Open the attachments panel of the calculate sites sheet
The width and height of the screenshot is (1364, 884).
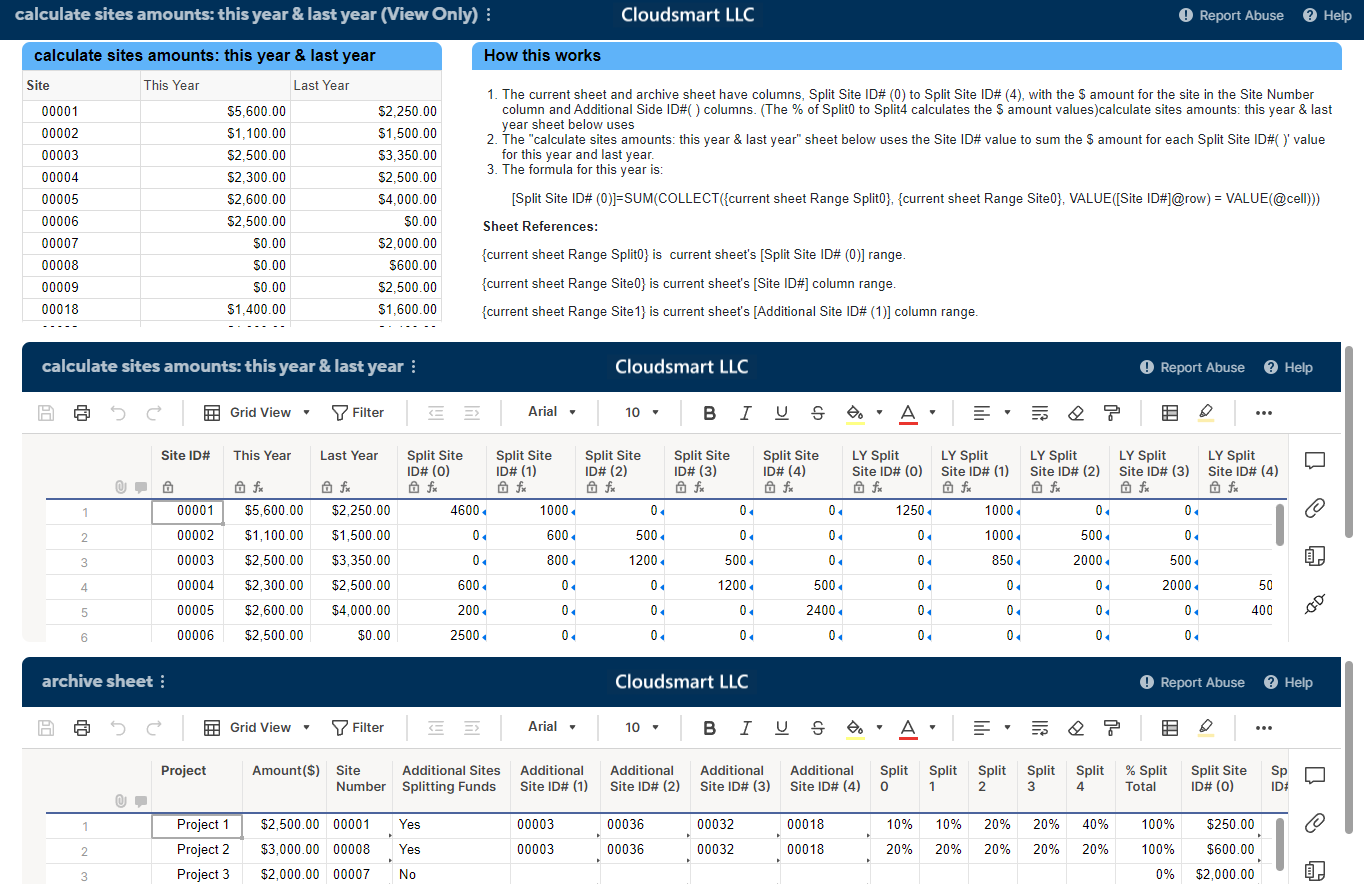(x=1315, y=508)
